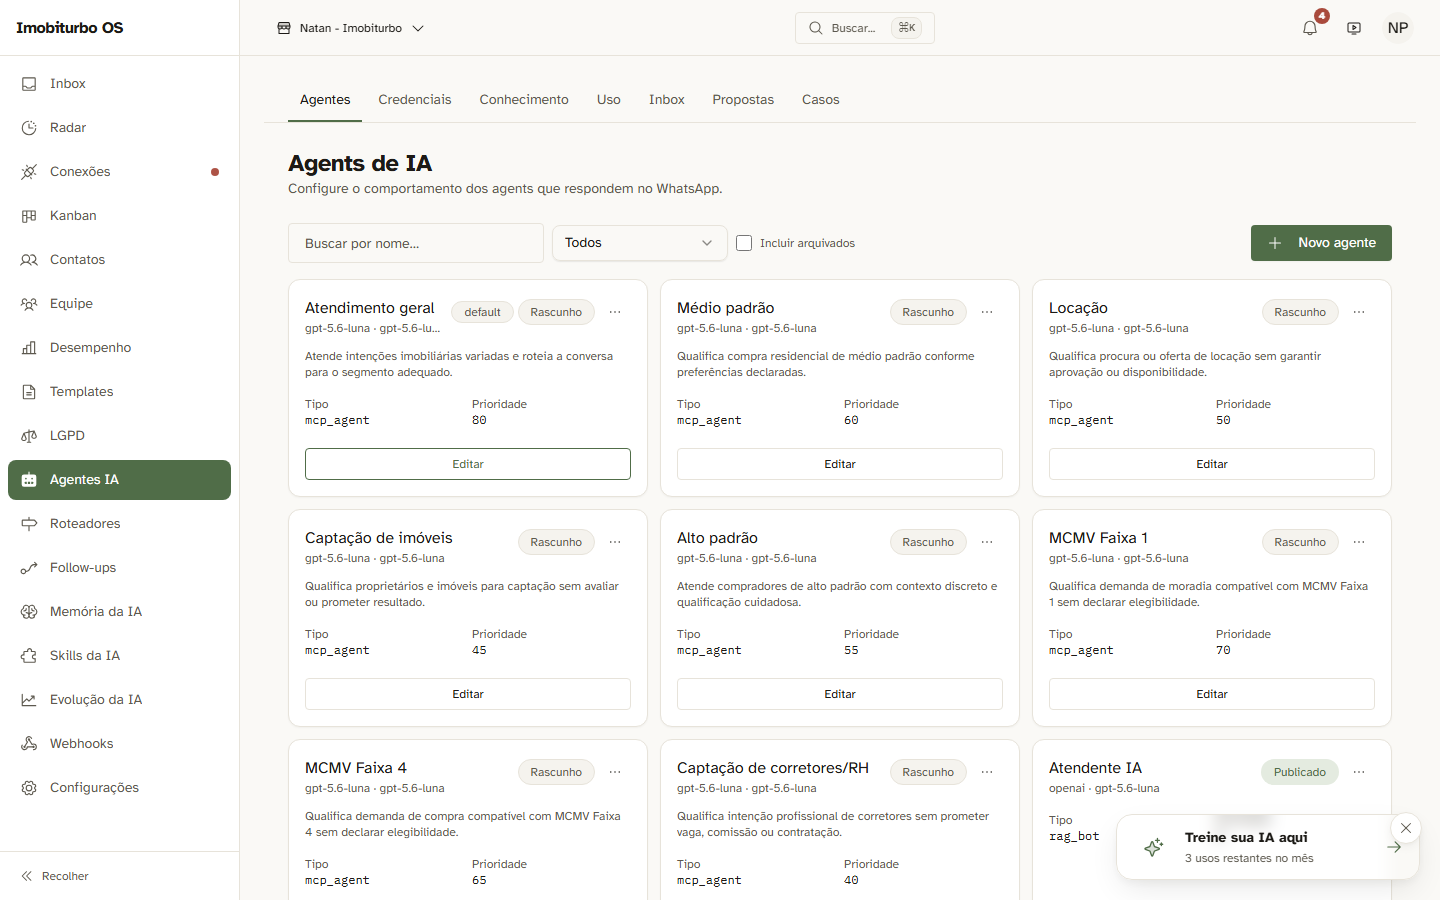Click the default badge on Atendimento geral

pos(482,312)
